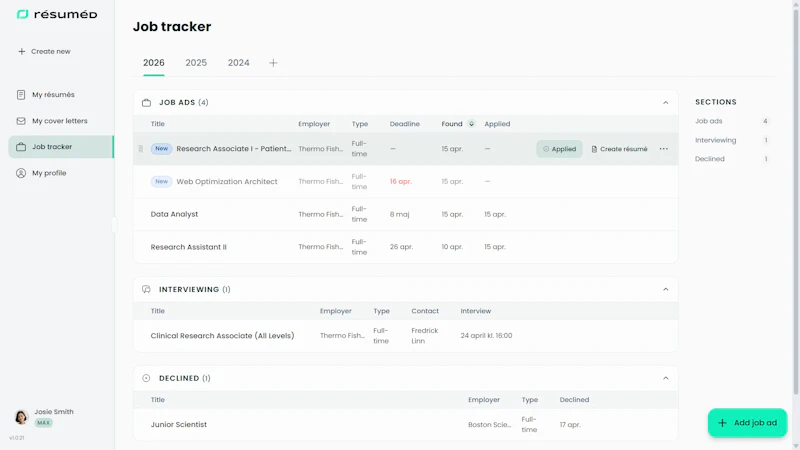The image size is (800, 450).
Task: Click the red 16 apr. deadline
Action: point(401,182)
